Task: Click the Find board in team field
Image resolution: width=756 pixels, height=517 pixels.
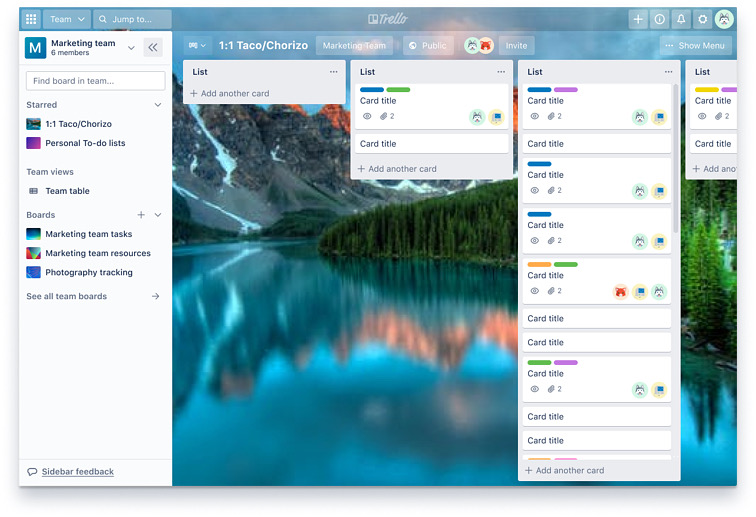Action: [x=95, y=81]
